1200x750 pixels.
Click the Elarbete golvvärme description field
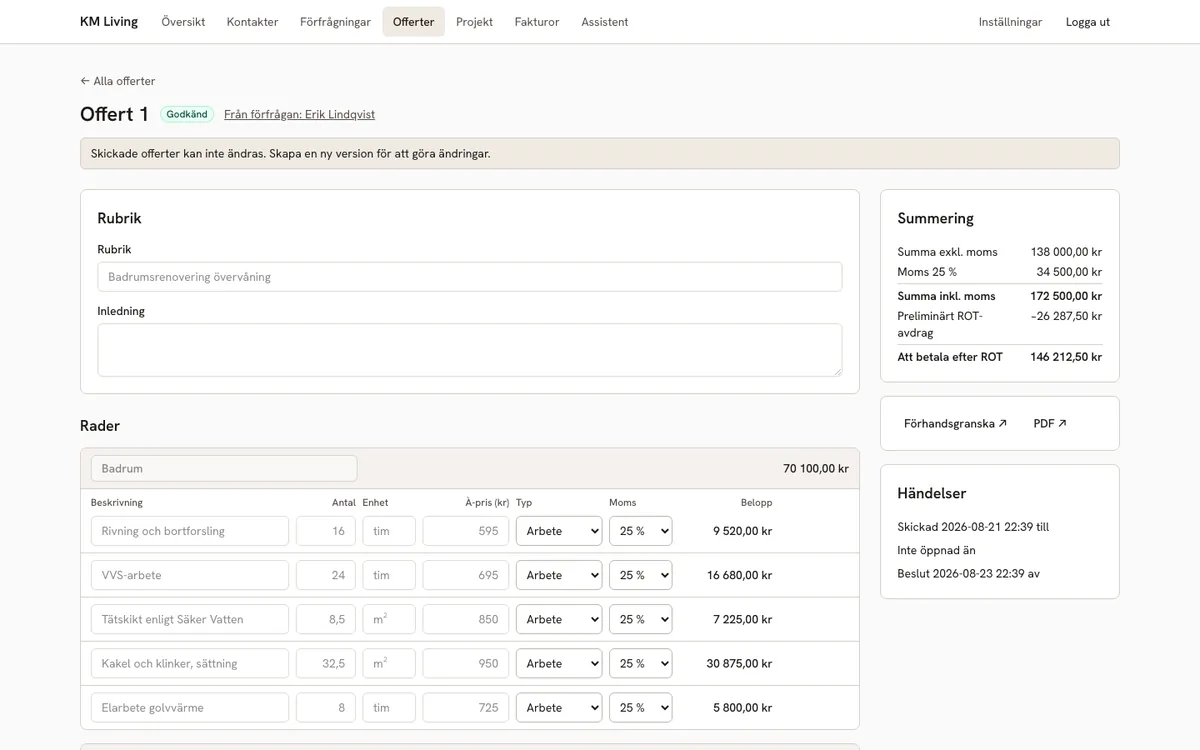click(190, 707)
